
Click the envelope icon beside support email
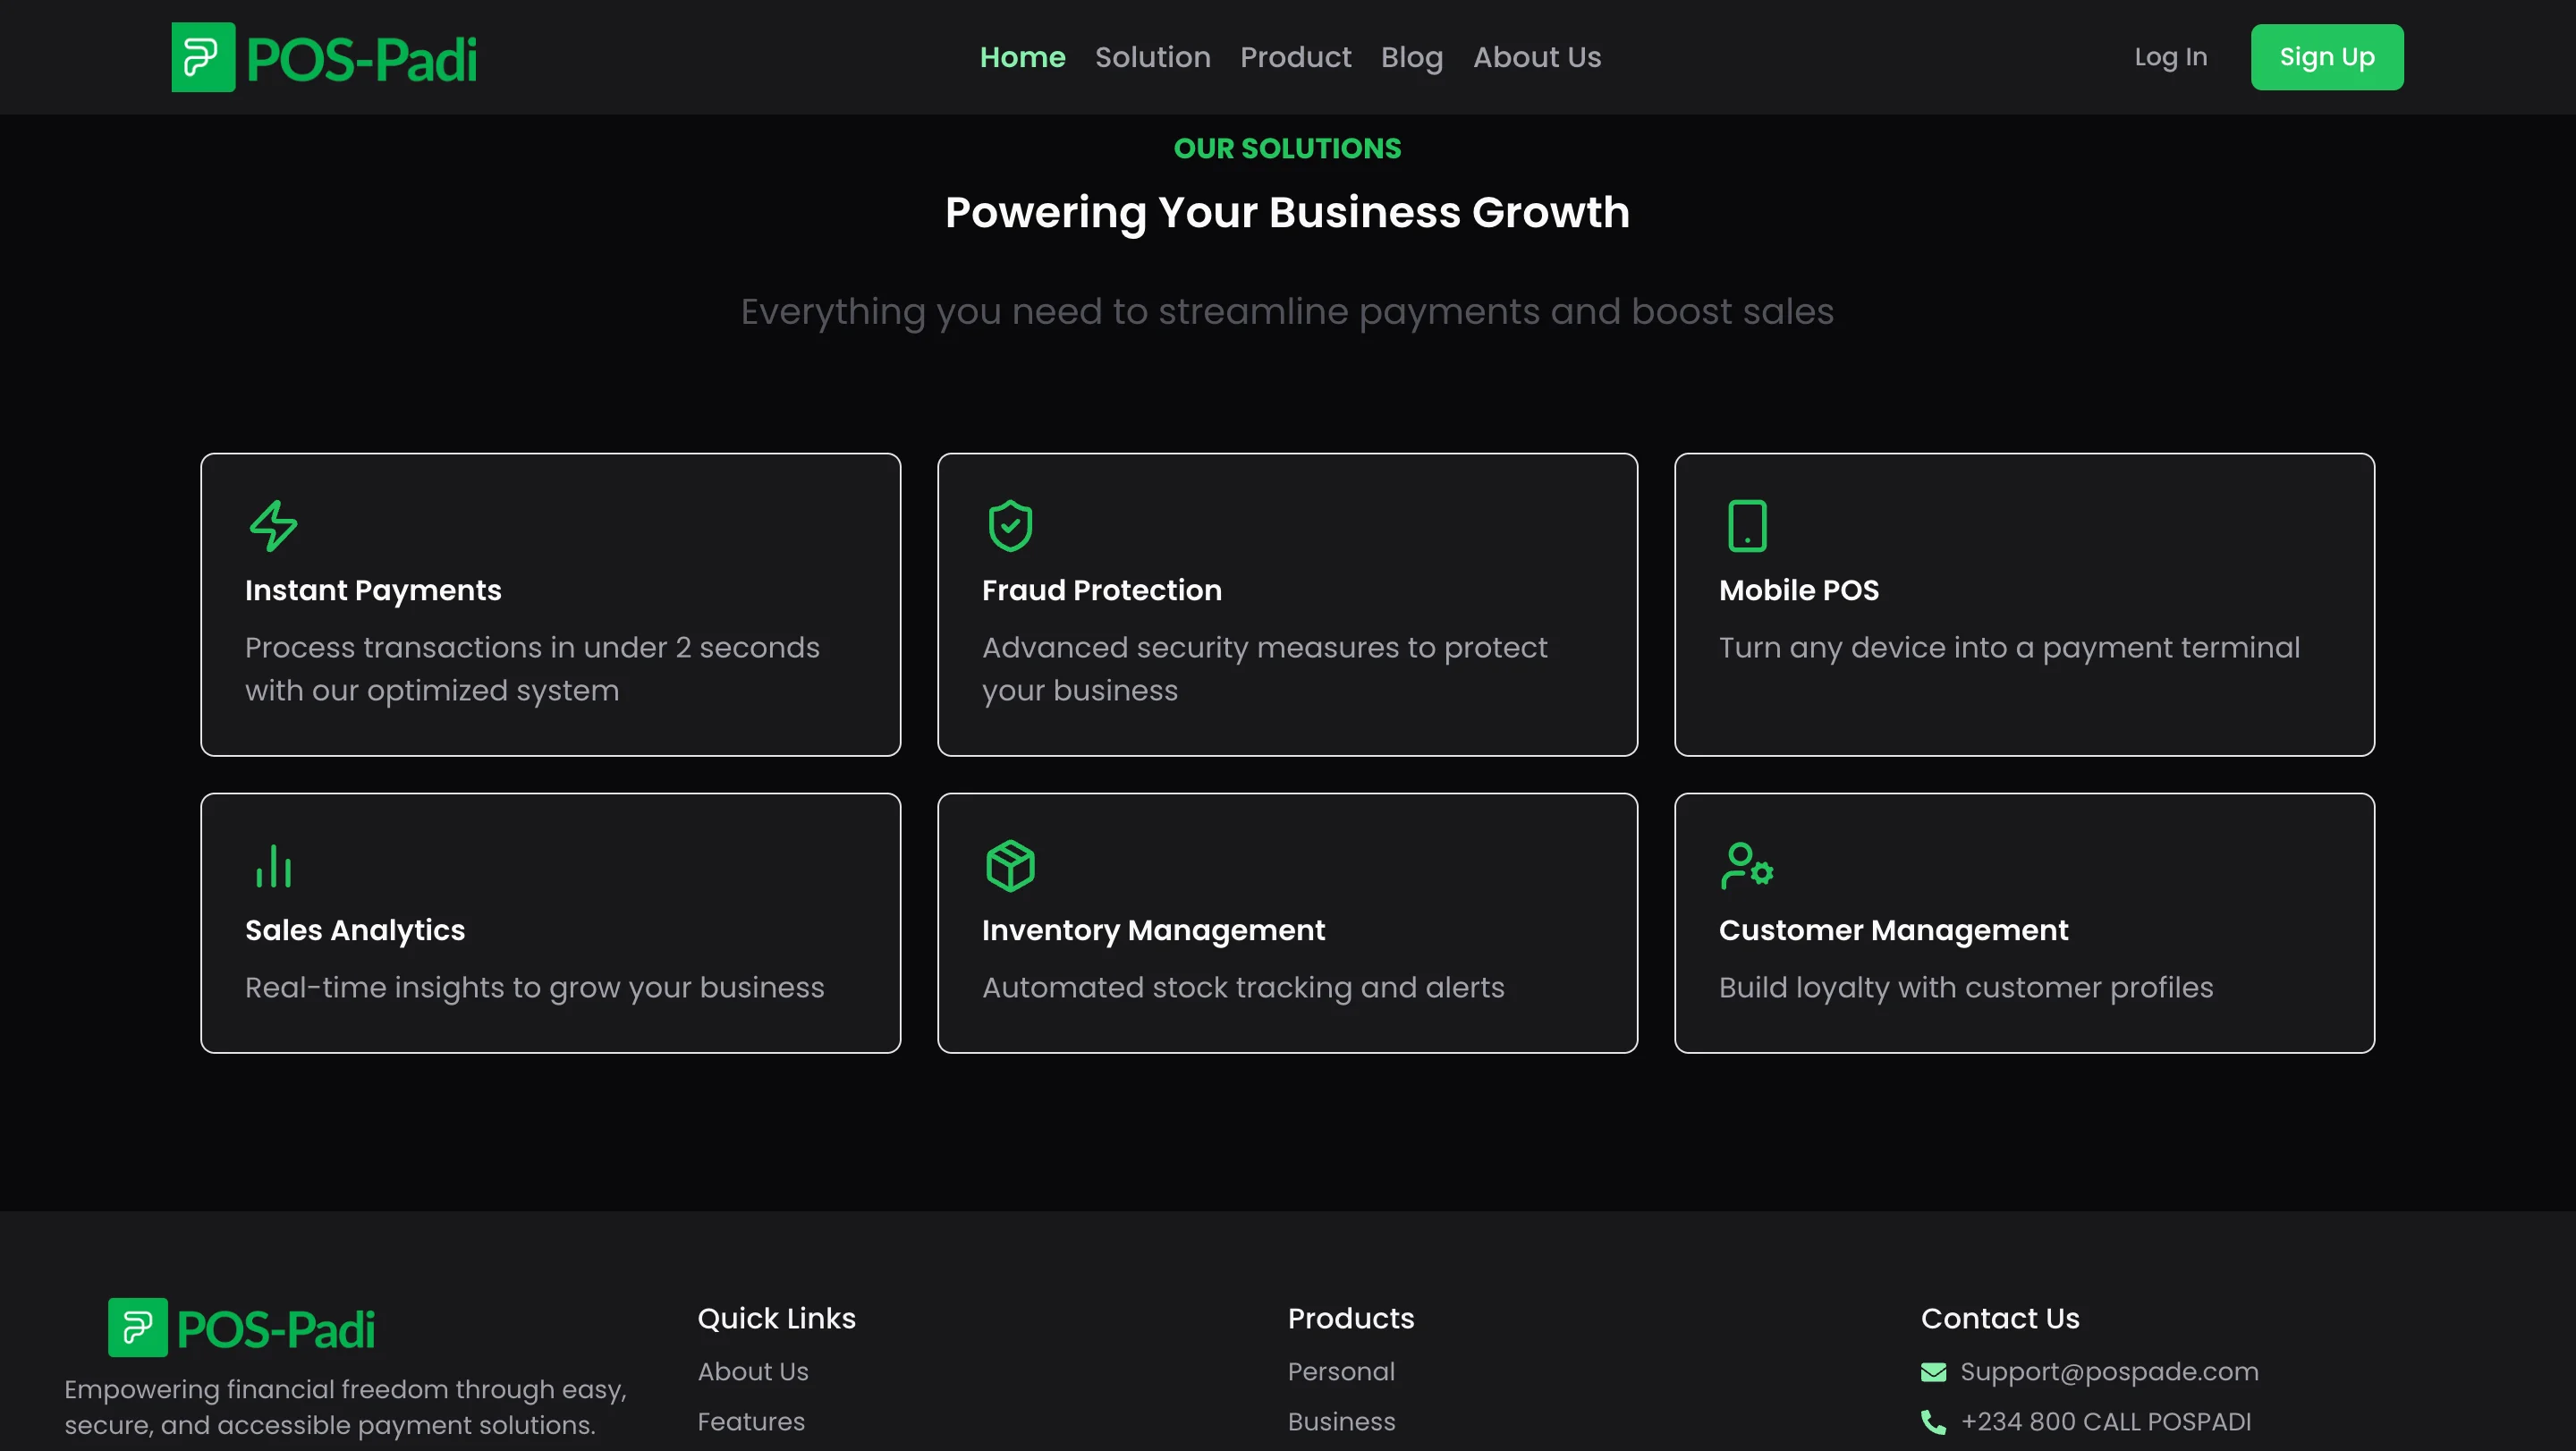1933,1372
